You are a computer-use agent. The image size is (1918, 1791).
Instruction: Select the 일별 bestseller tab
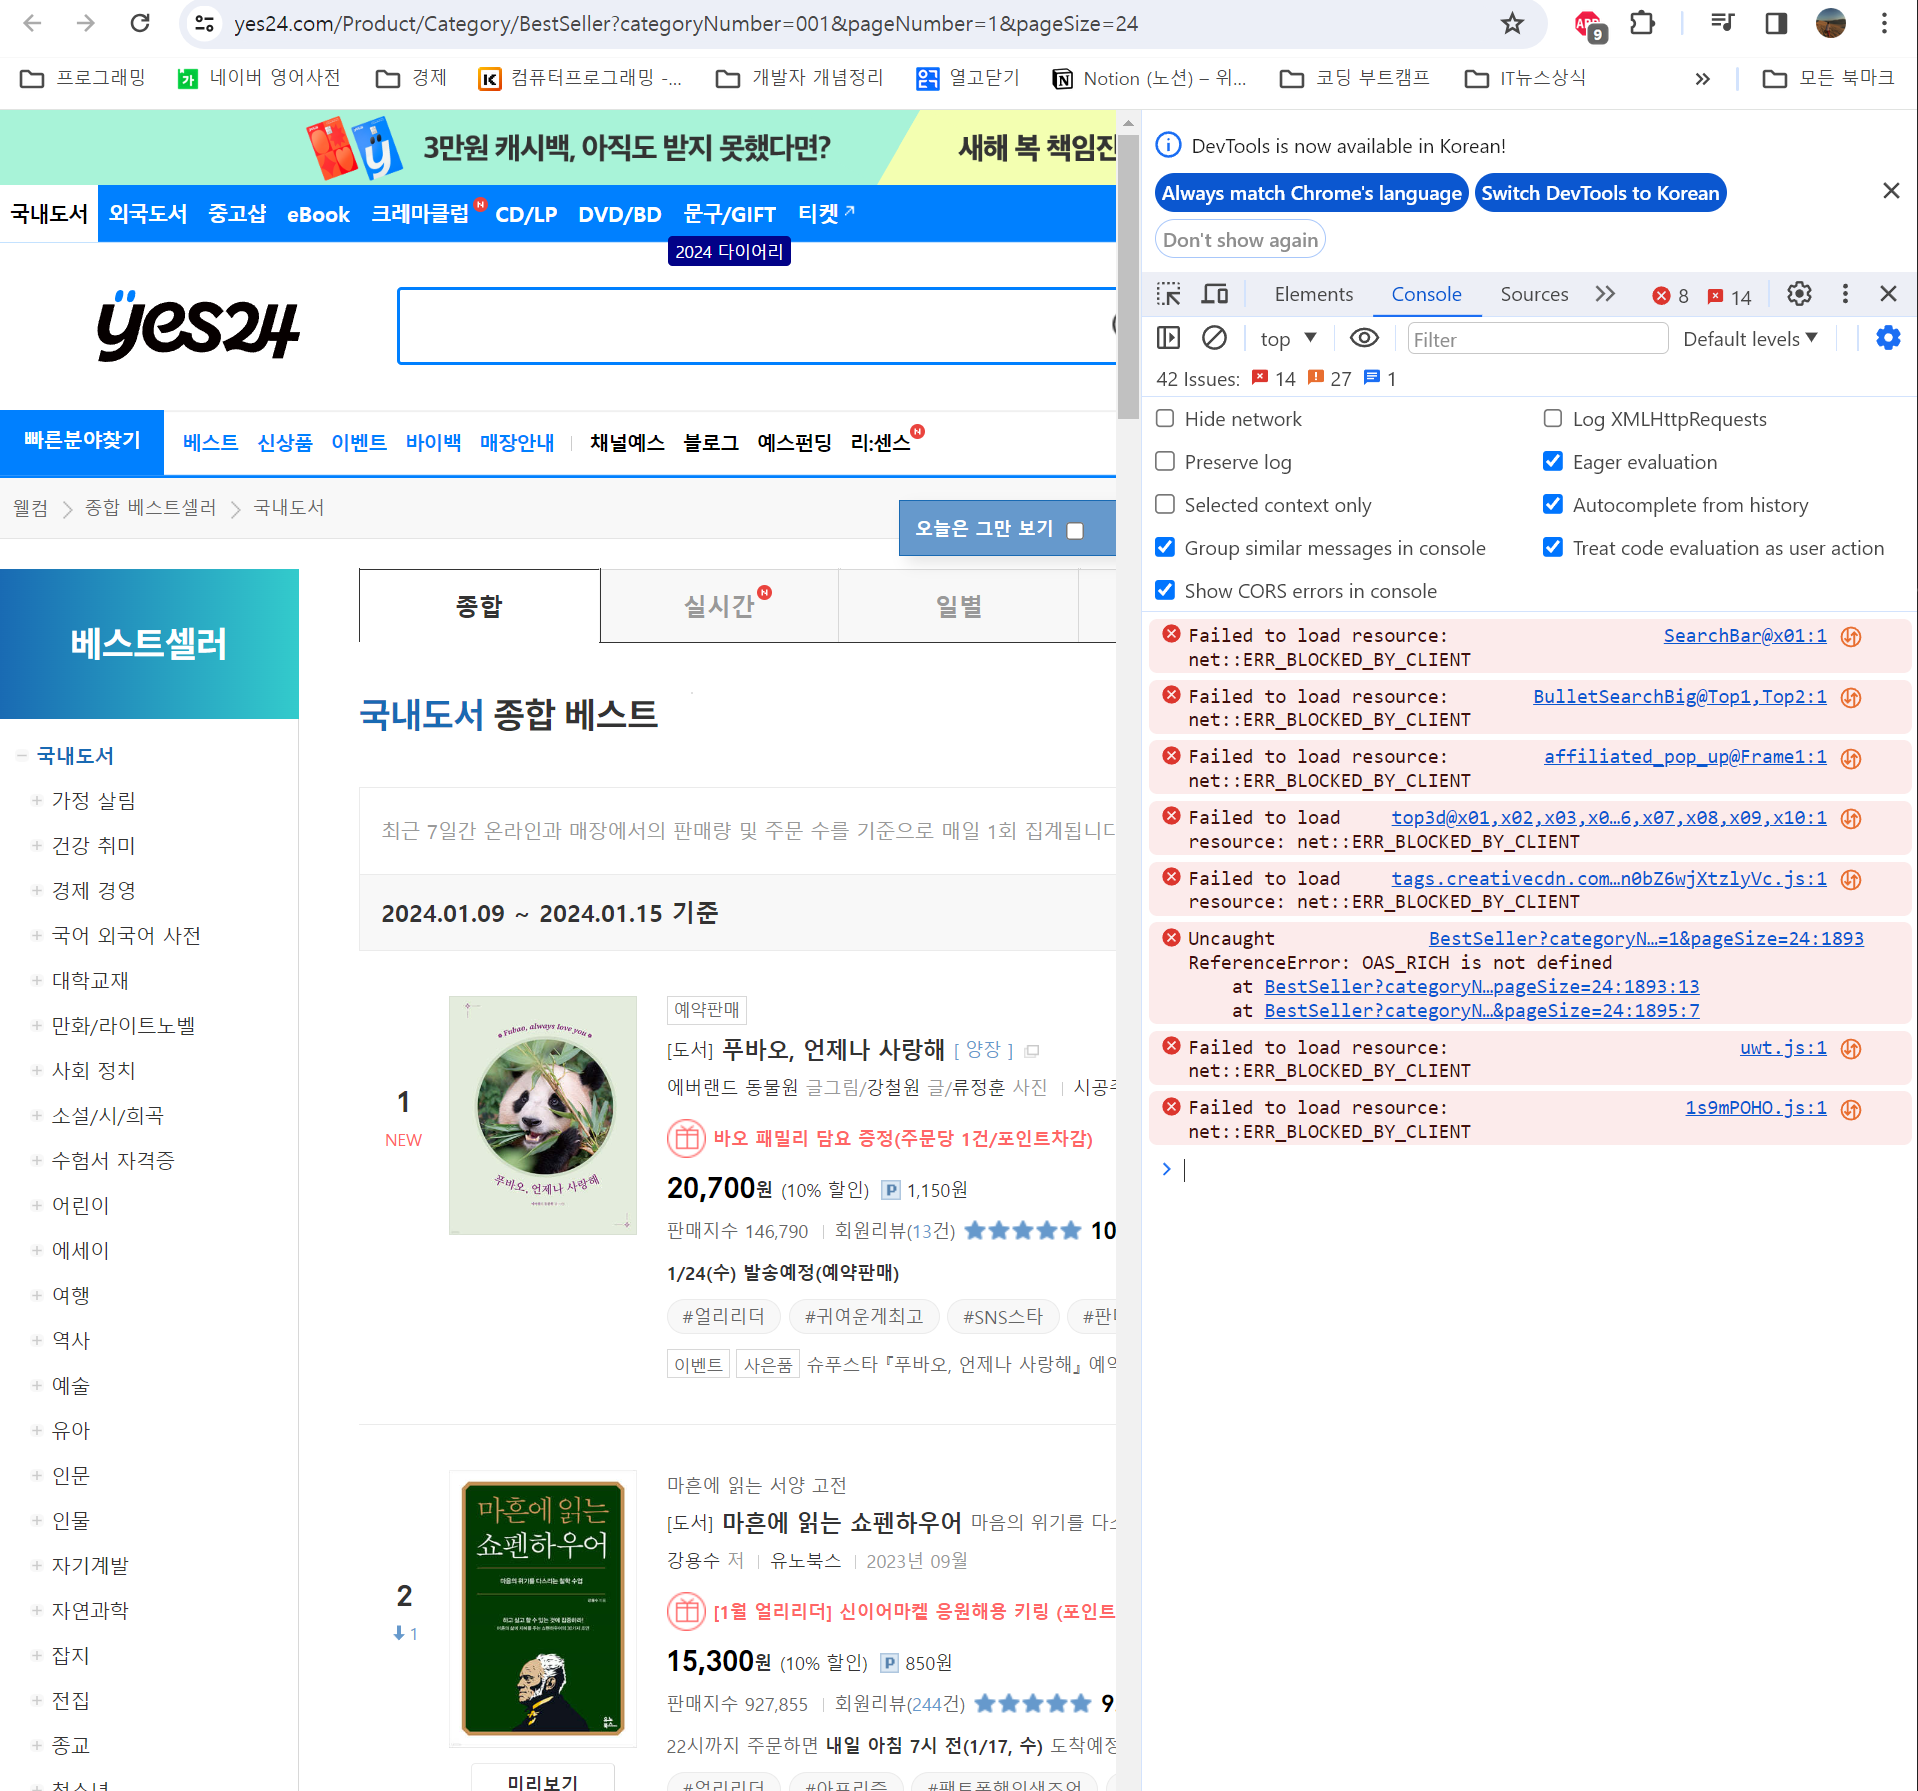pyautogui.click(x=958, y=606)
